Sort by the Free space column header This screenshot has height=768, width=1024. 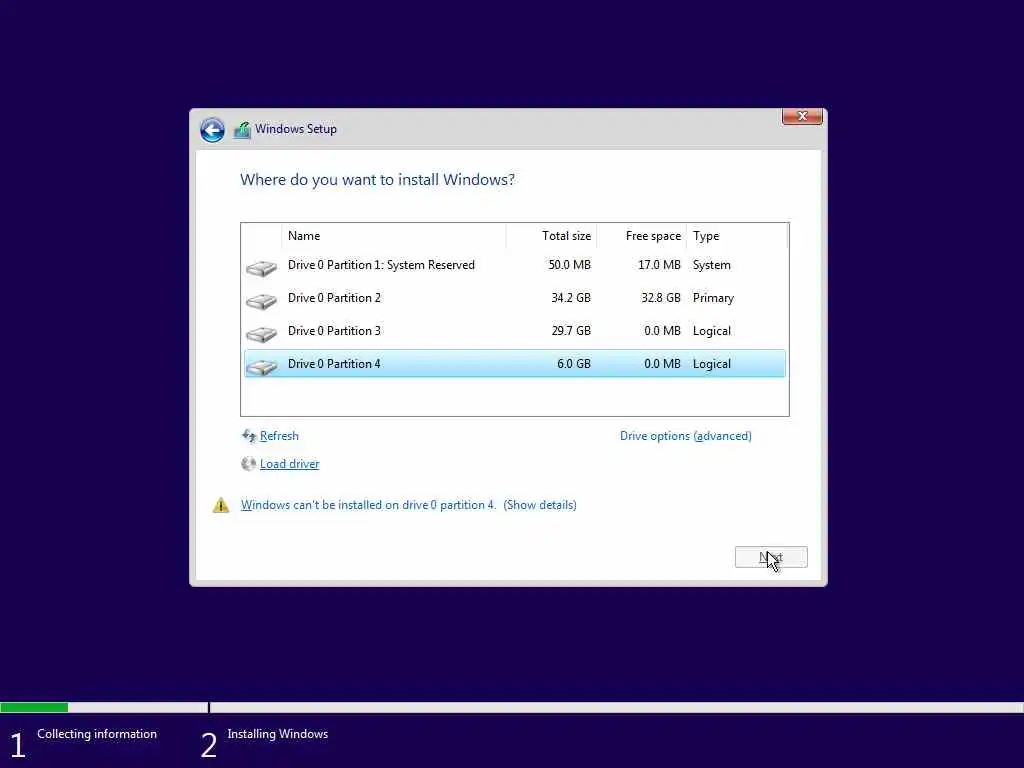641,236
